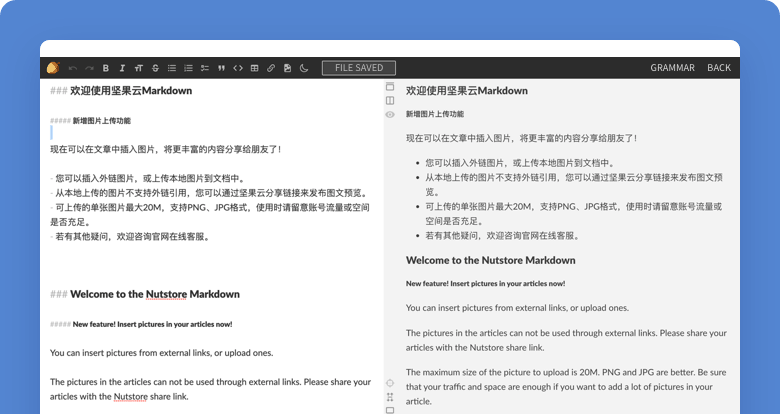Image resolution: width=780 pixels, height=414 pixels.
Task: Insert a code block
Action: [238, 68]
